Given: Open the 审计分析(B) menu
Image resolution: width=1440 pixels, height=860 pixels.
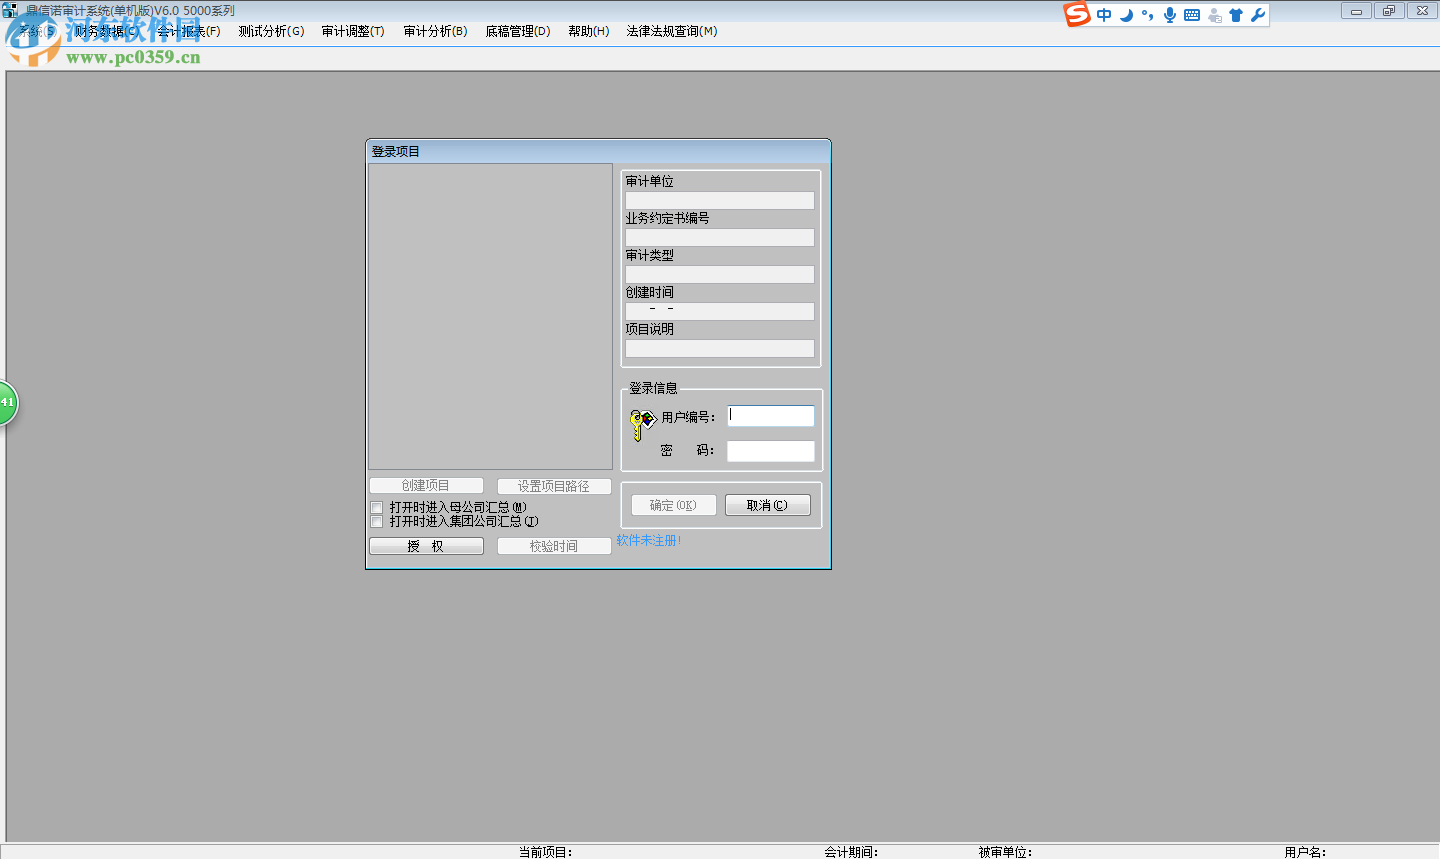Looking at the screenshot, I should point(435,31).
